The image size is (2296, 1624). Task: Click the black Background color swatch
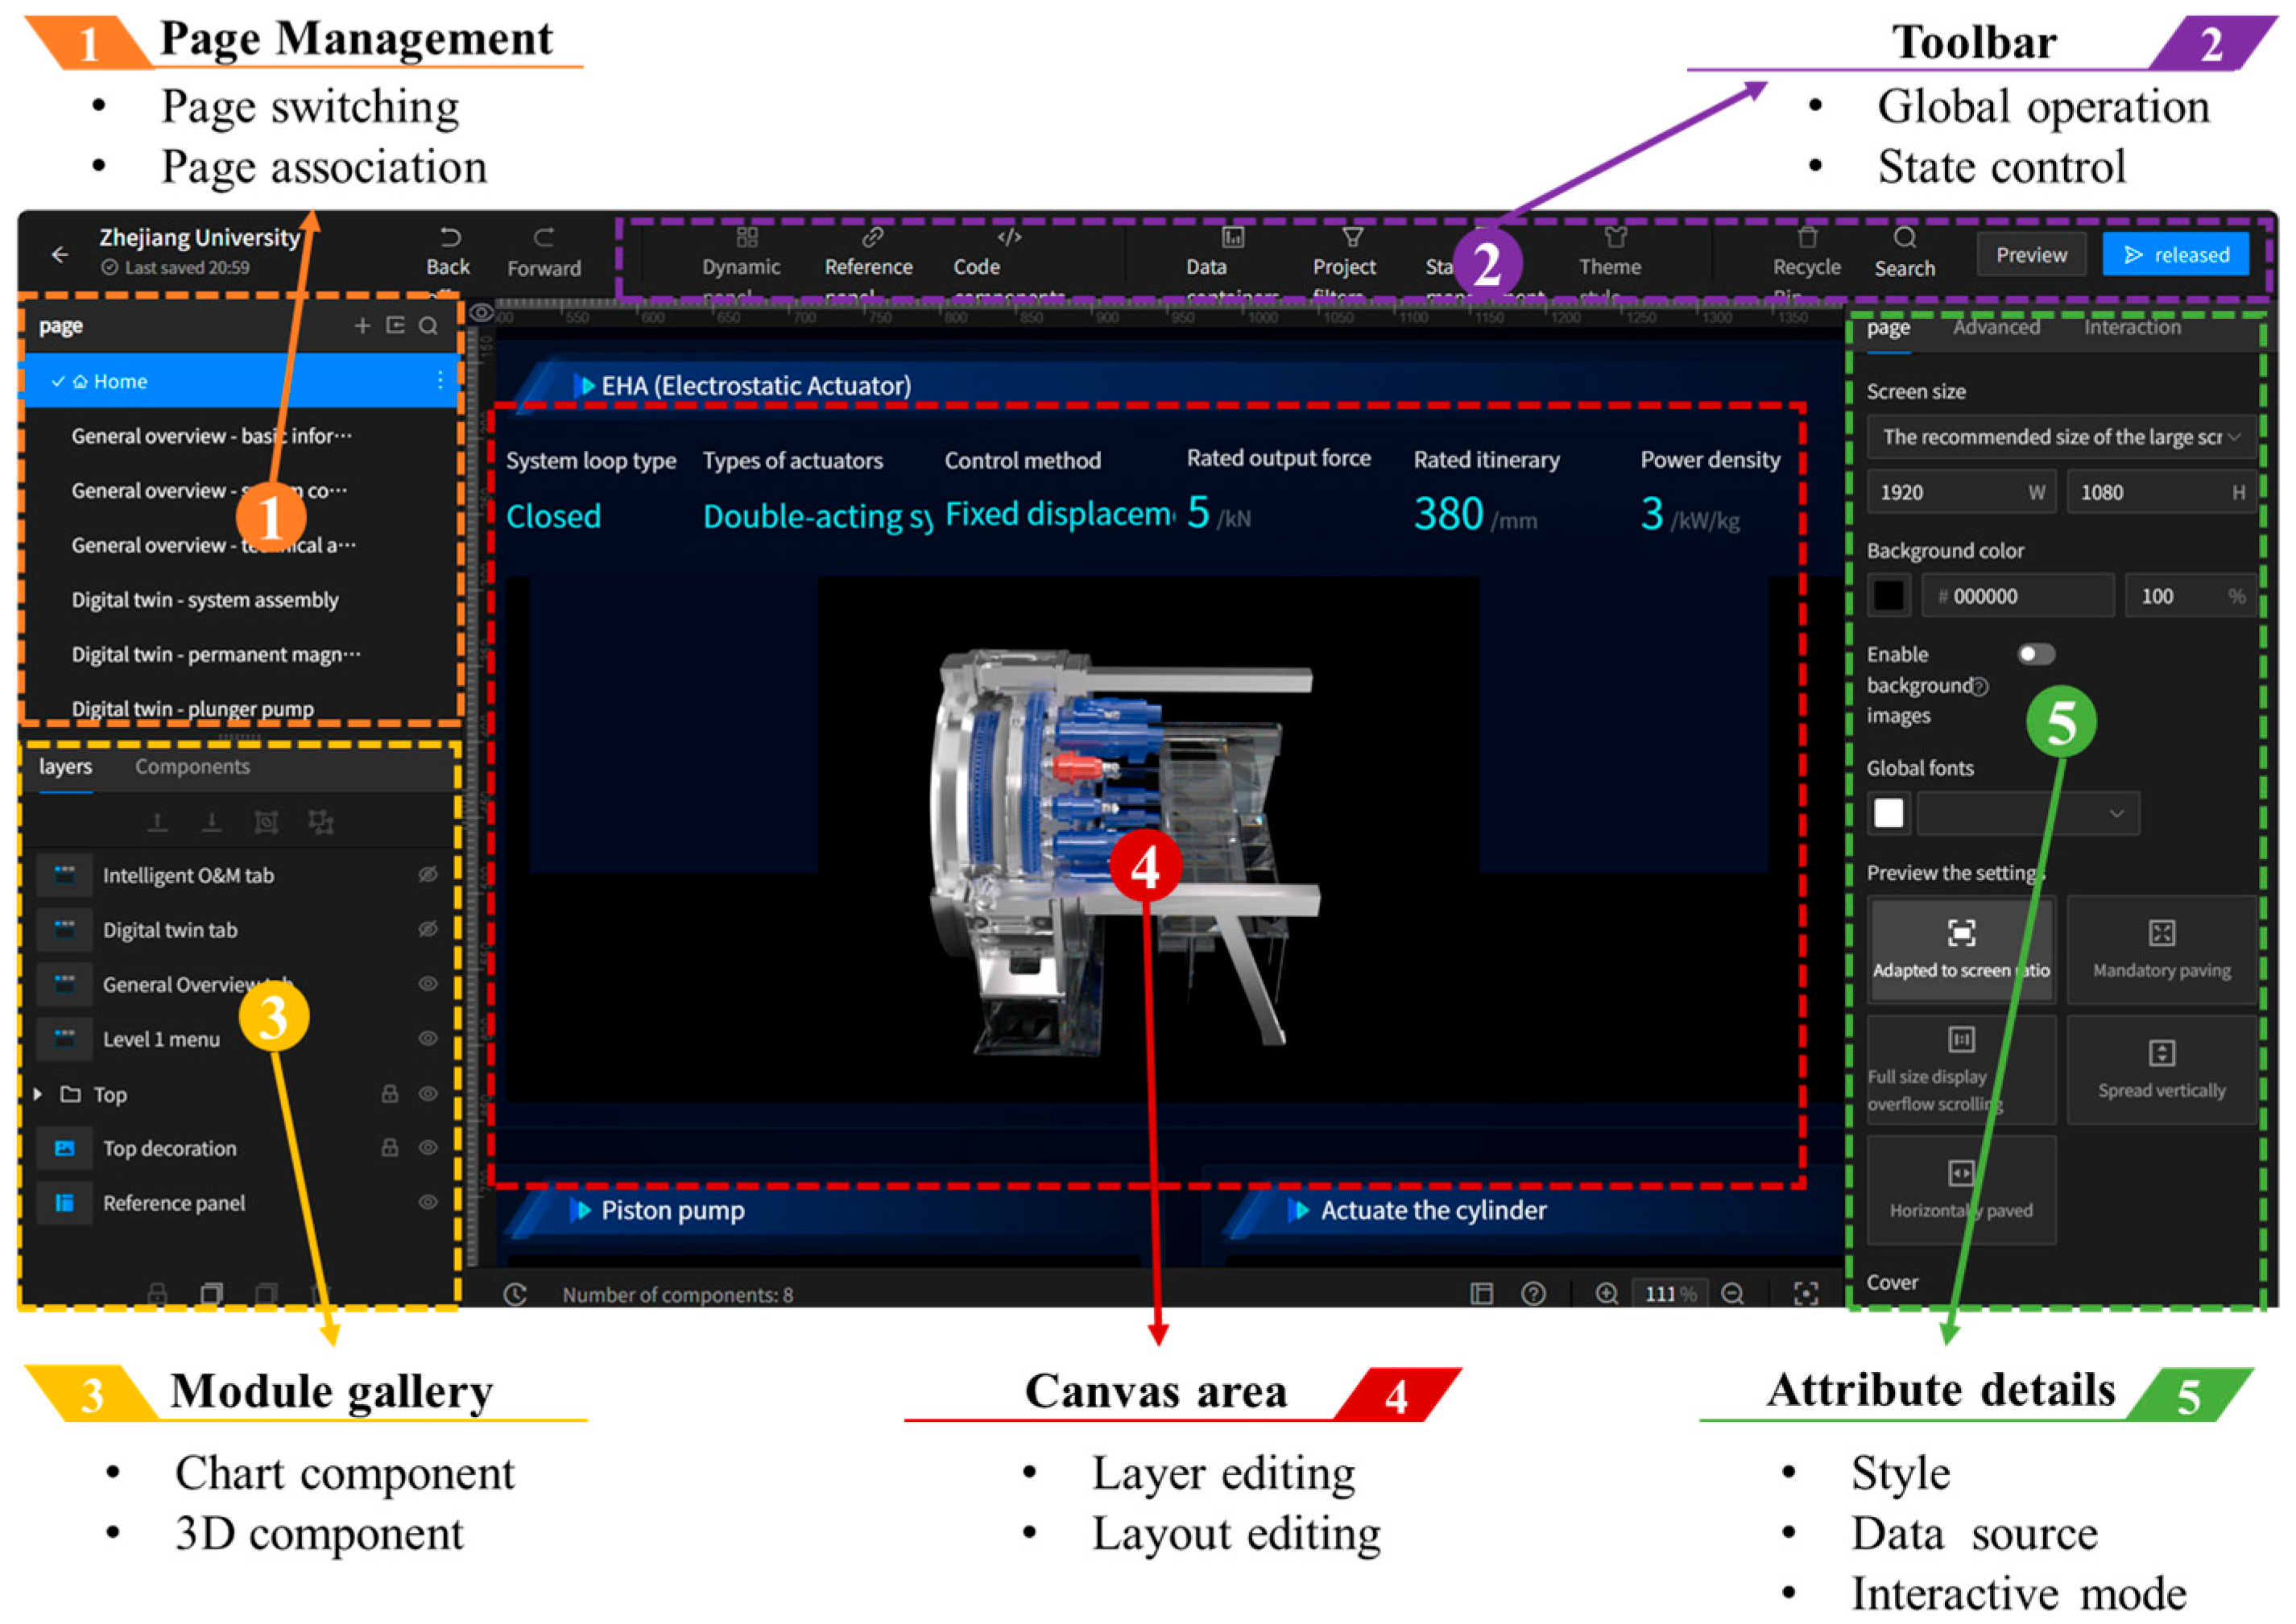[x=1888, y=596]
